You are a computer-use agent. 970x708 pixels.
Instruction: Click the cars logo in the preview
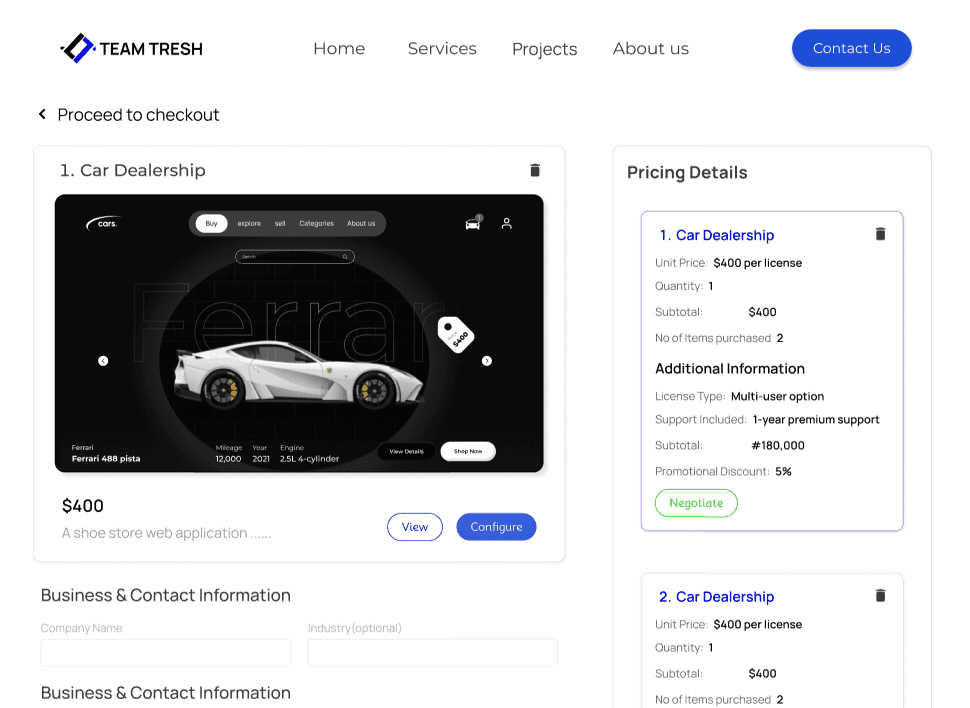[102, 223]
